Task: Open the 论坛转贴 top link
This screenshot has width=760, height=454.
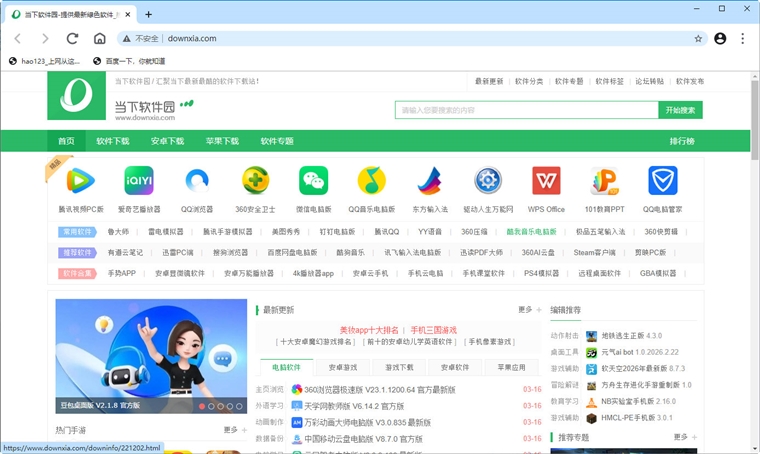Action: 649,81
